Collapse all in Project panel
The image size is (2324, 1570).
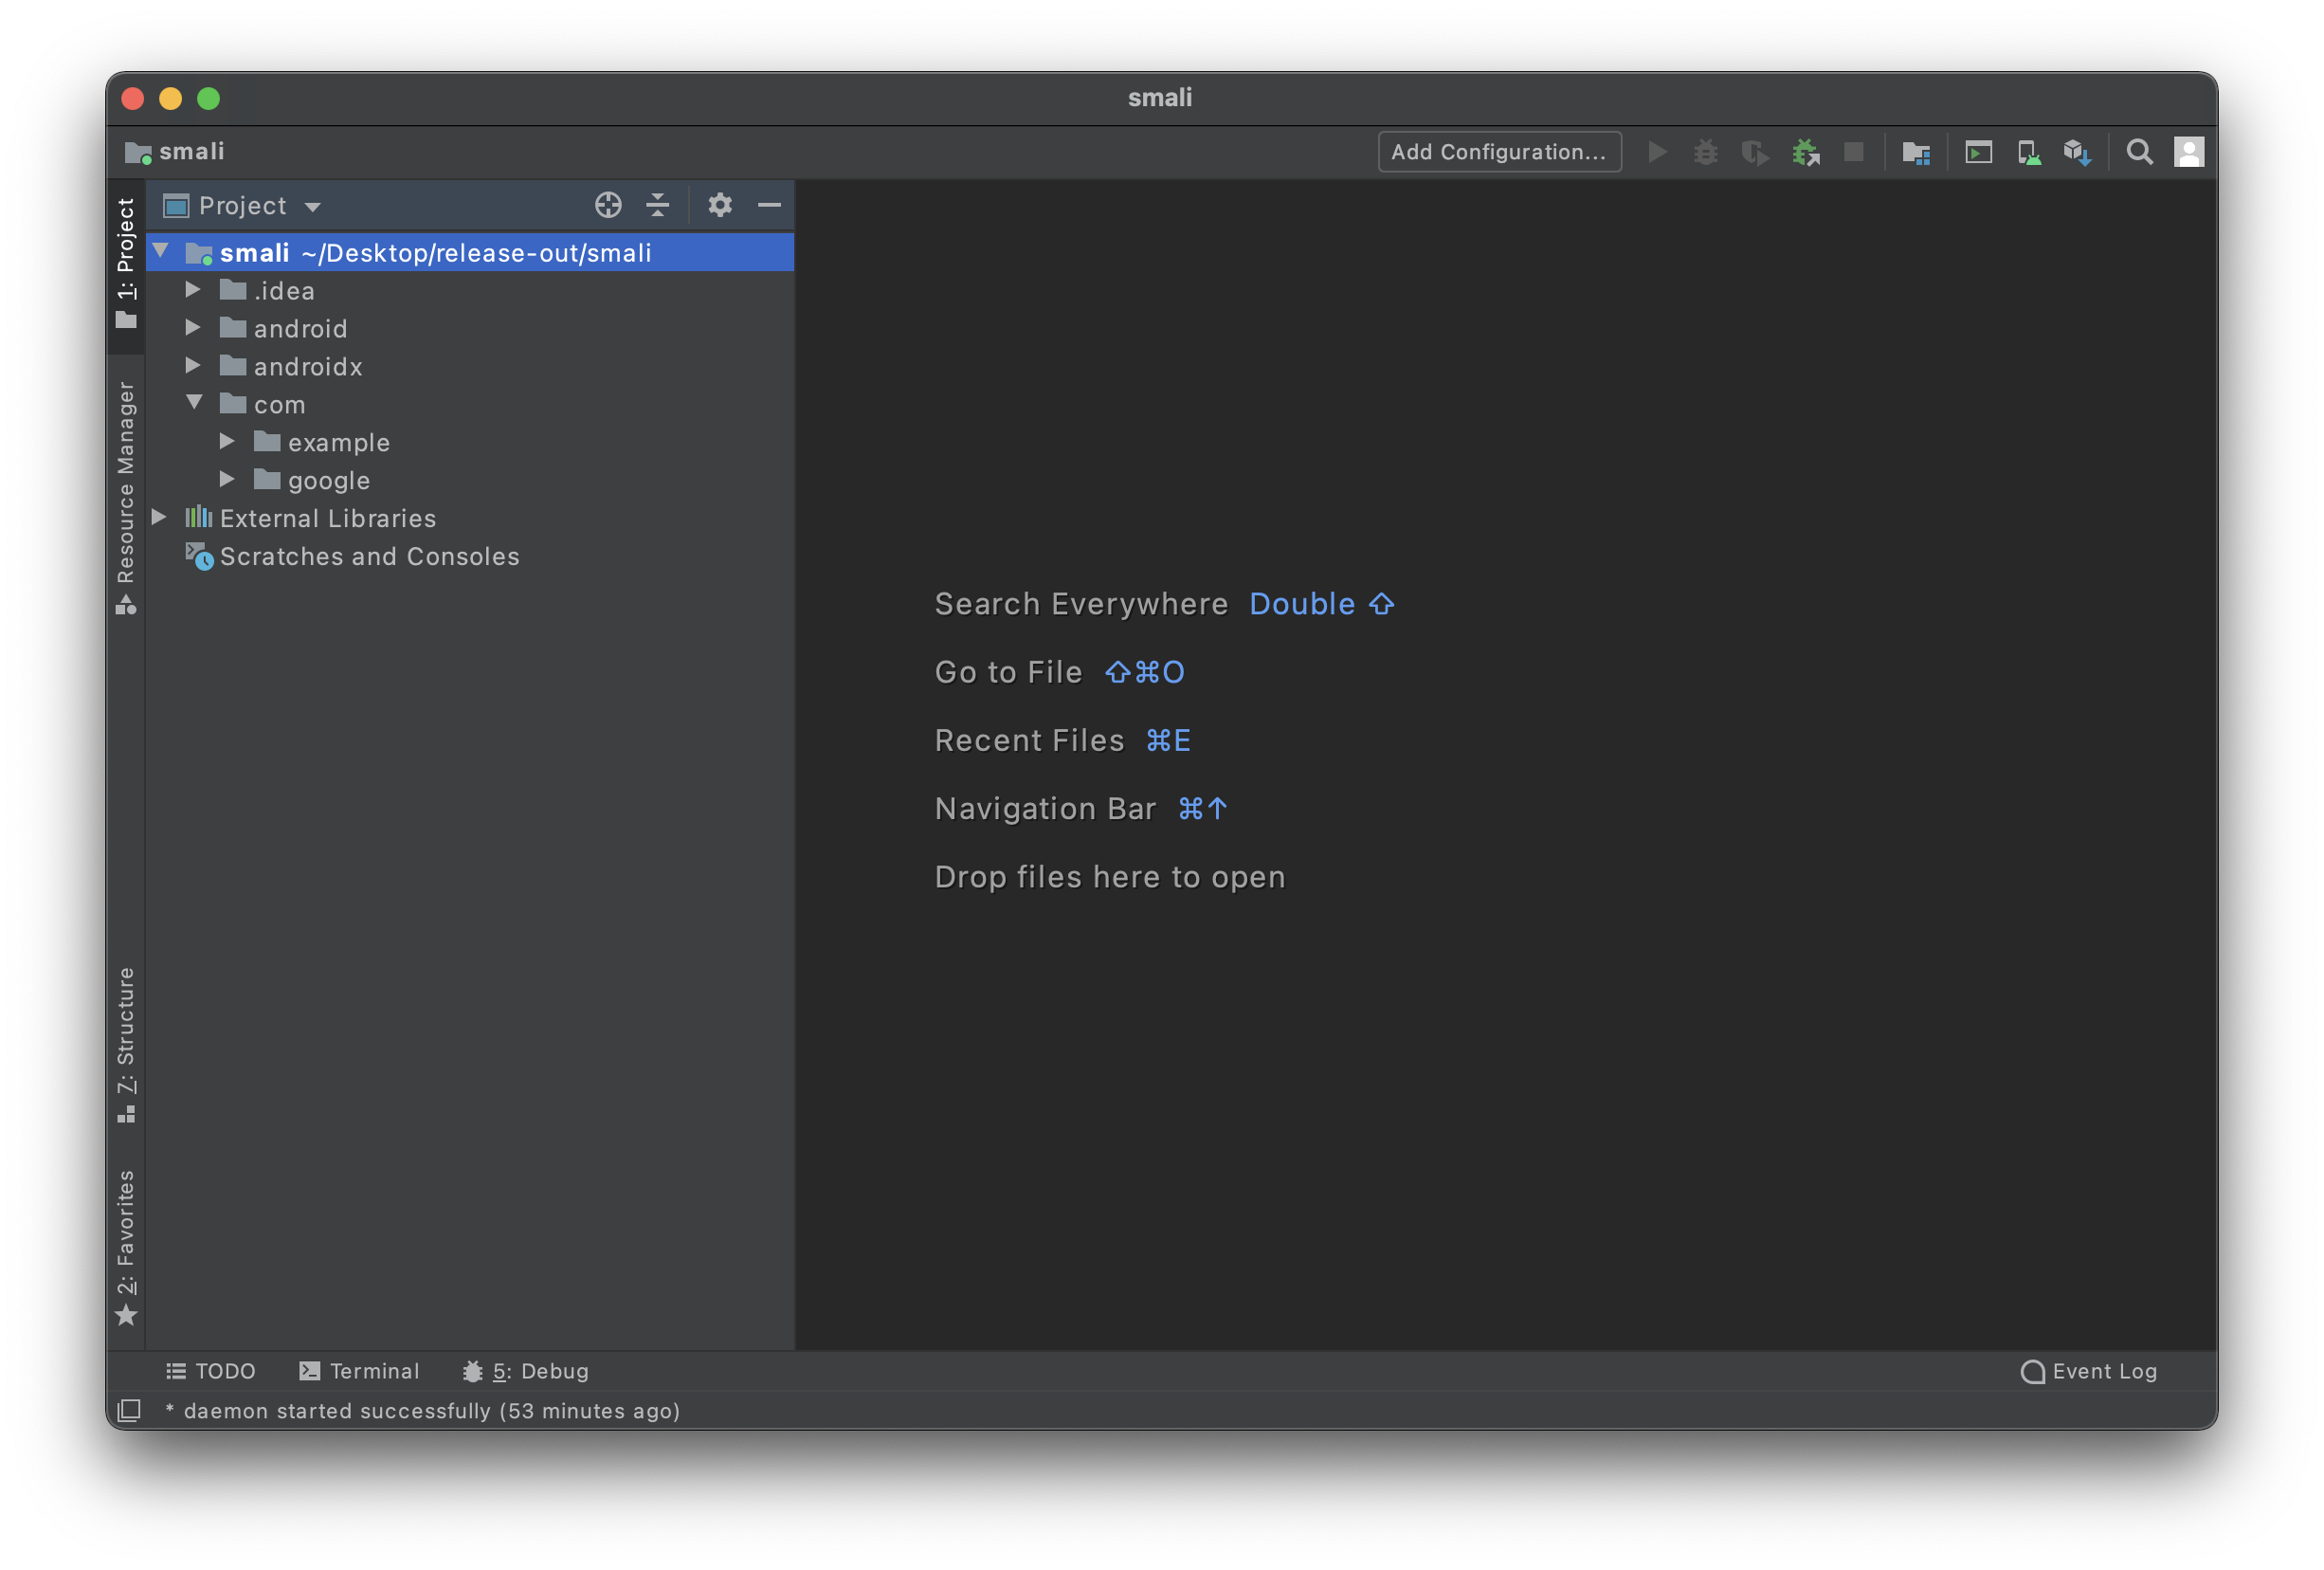click(657, 205)
